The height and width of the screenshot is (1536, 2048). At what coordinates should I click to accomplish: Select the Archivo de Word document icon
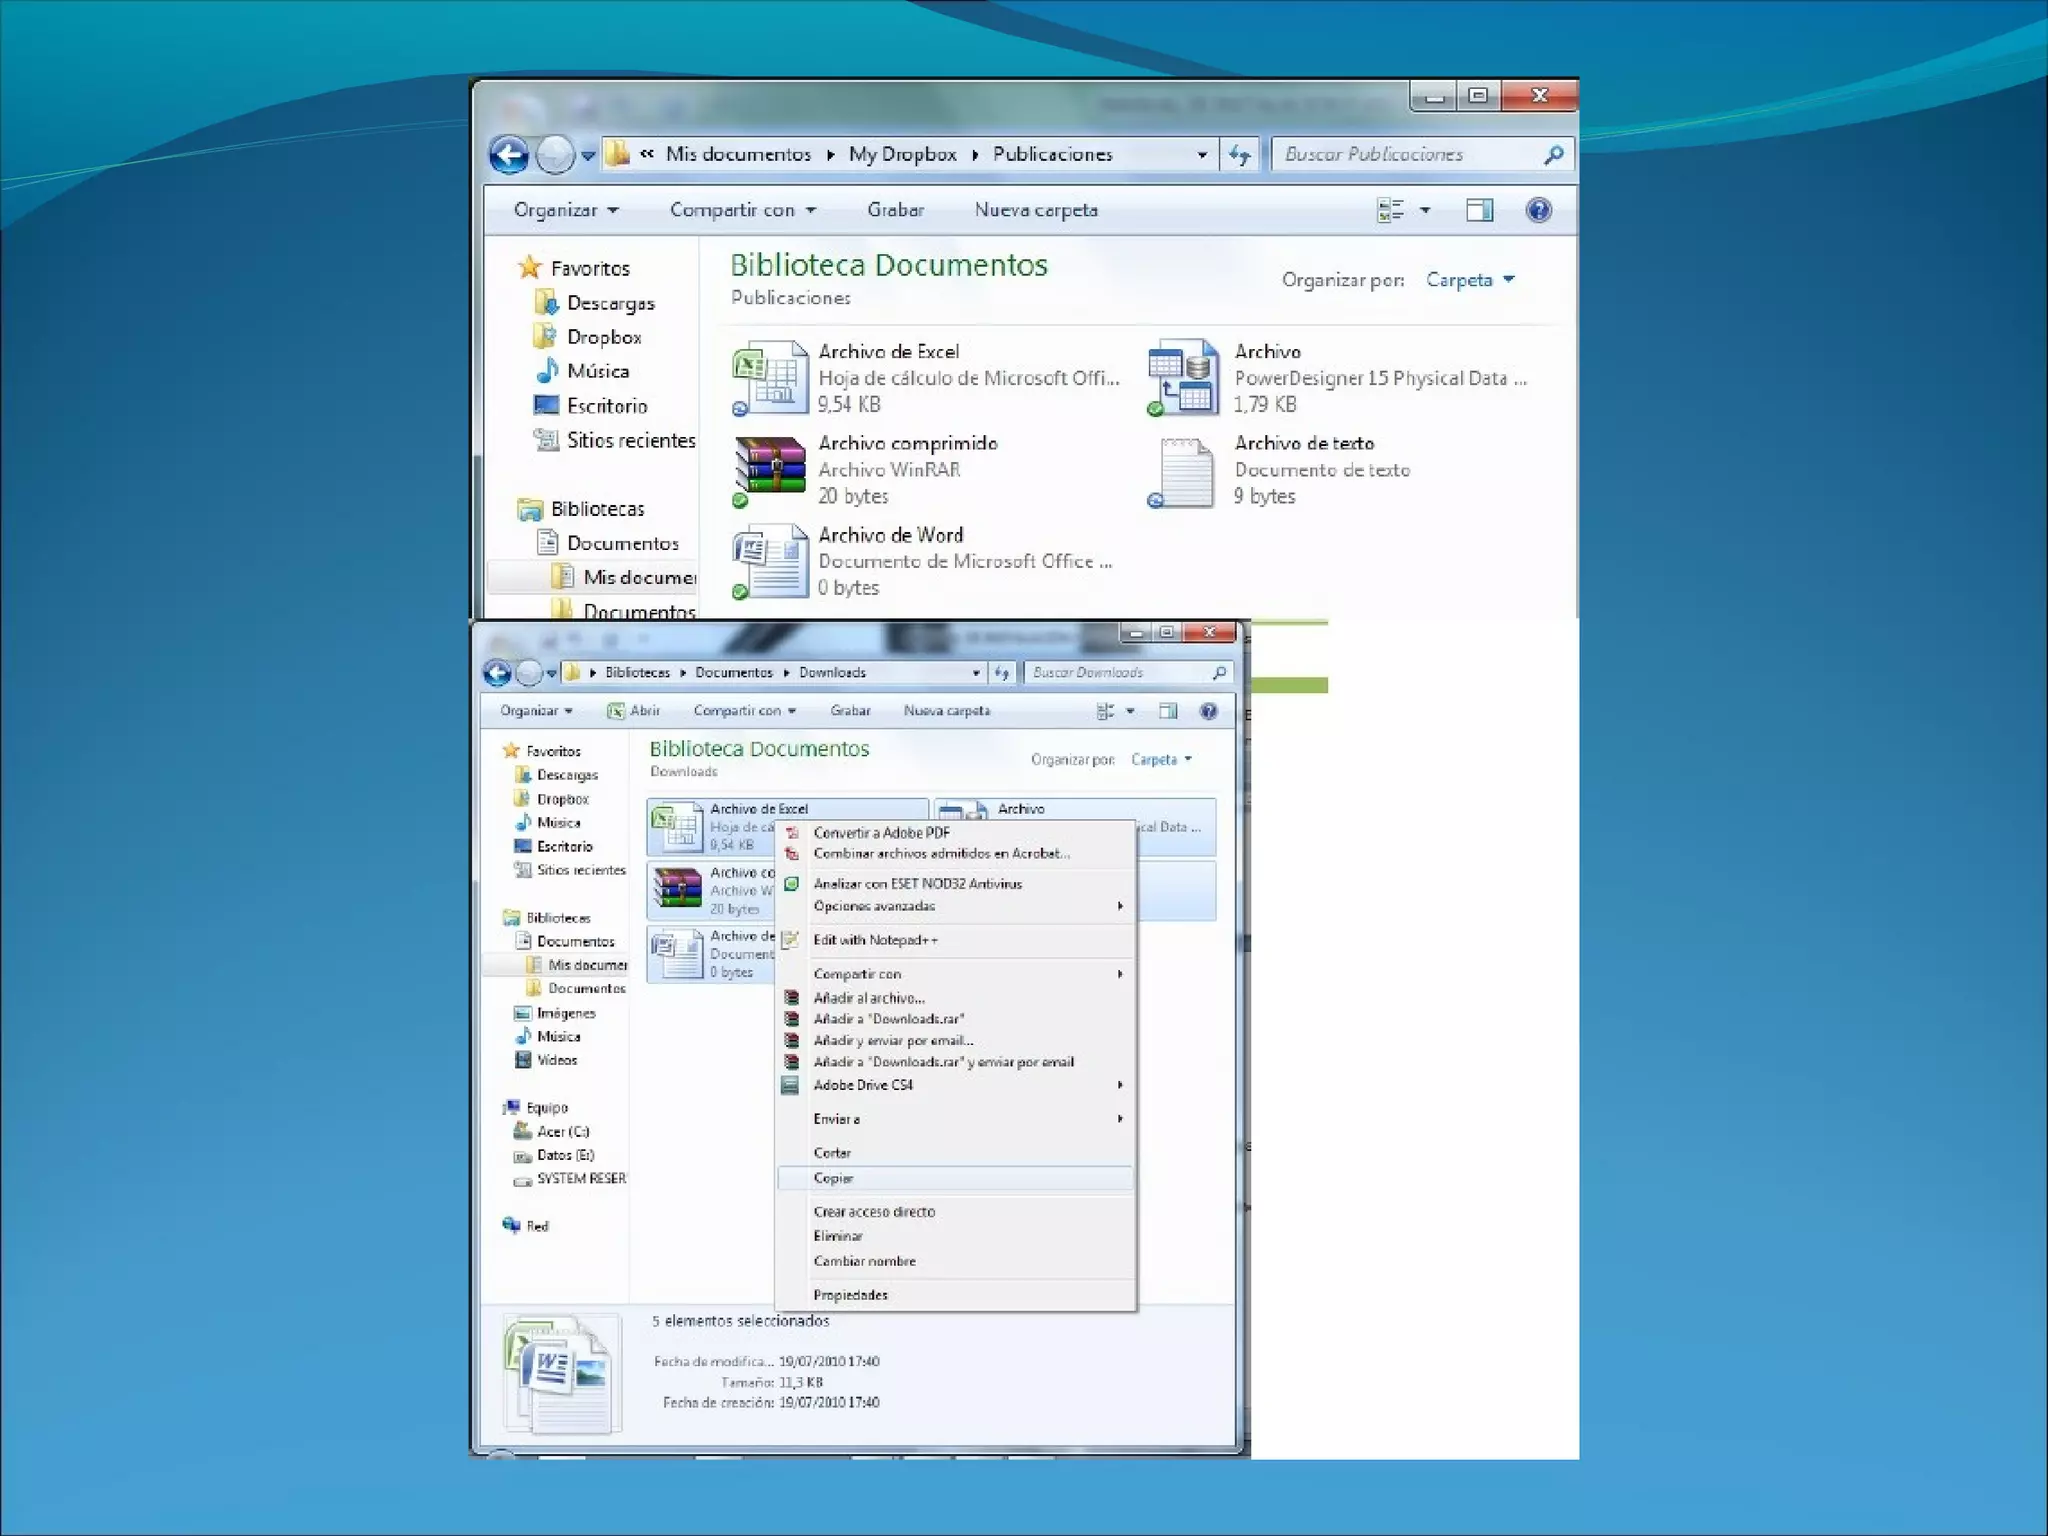[x=770, y=560]
